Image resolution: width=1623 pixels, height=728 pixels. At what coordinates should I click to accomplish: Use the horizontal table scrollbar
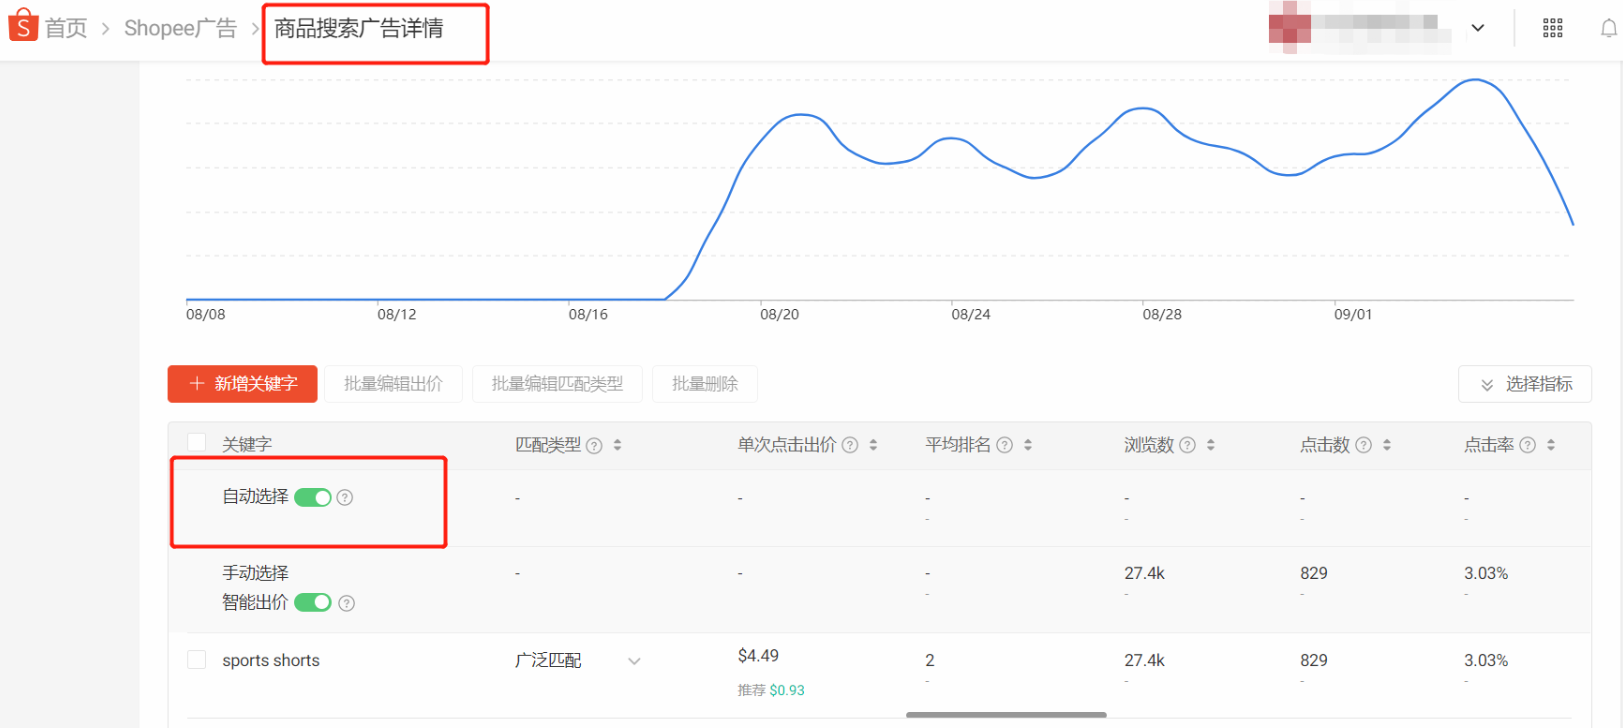click(1006, 715)
